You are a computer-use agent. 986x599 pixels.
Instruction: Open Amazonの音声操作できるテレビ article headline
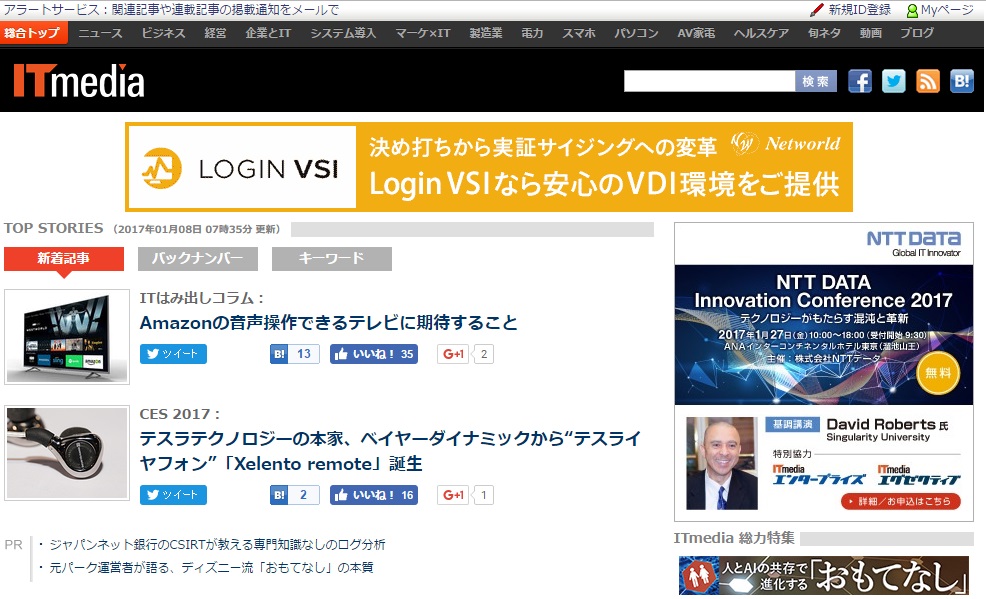coord(328,322)
